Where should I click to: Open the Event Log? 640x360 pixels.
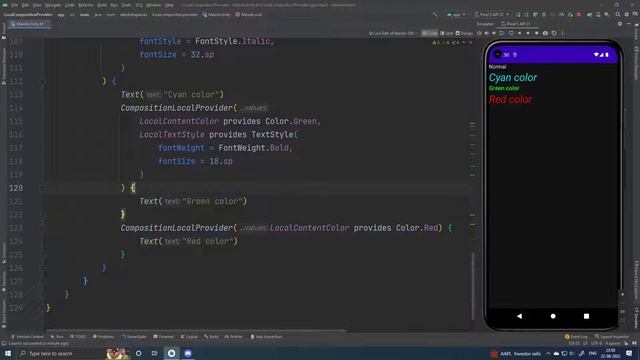pos(576,337)
